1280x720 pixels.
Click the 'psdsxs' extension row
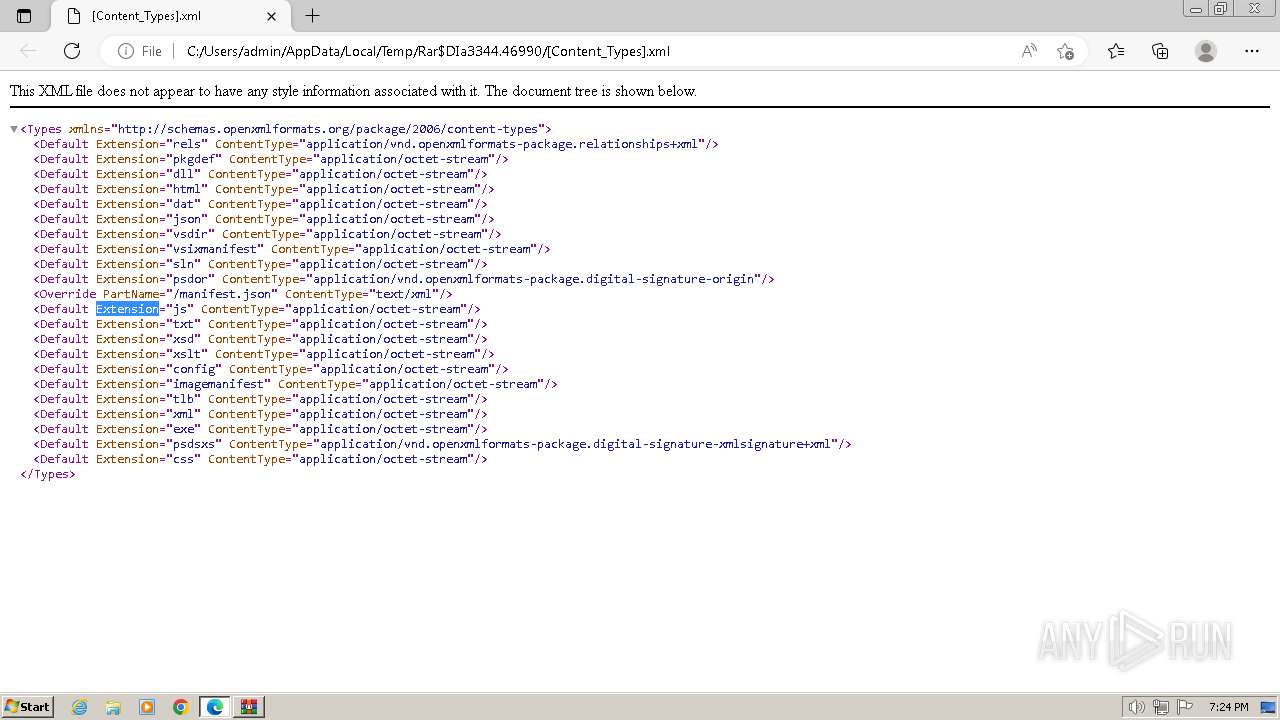click(x=443, y=444)
